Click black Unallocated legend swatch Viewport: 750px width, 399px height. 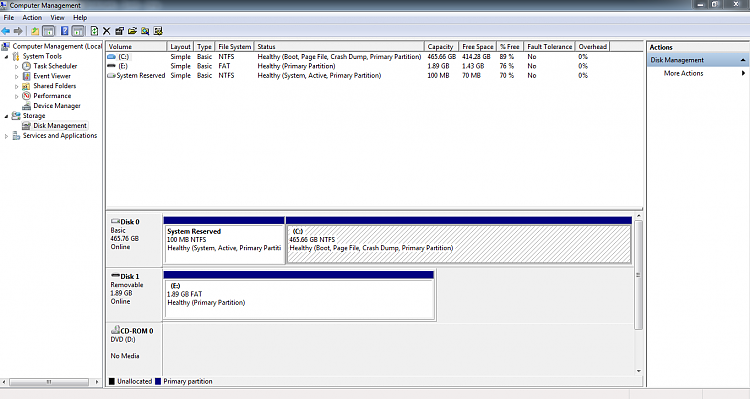(x=111, y=381)
